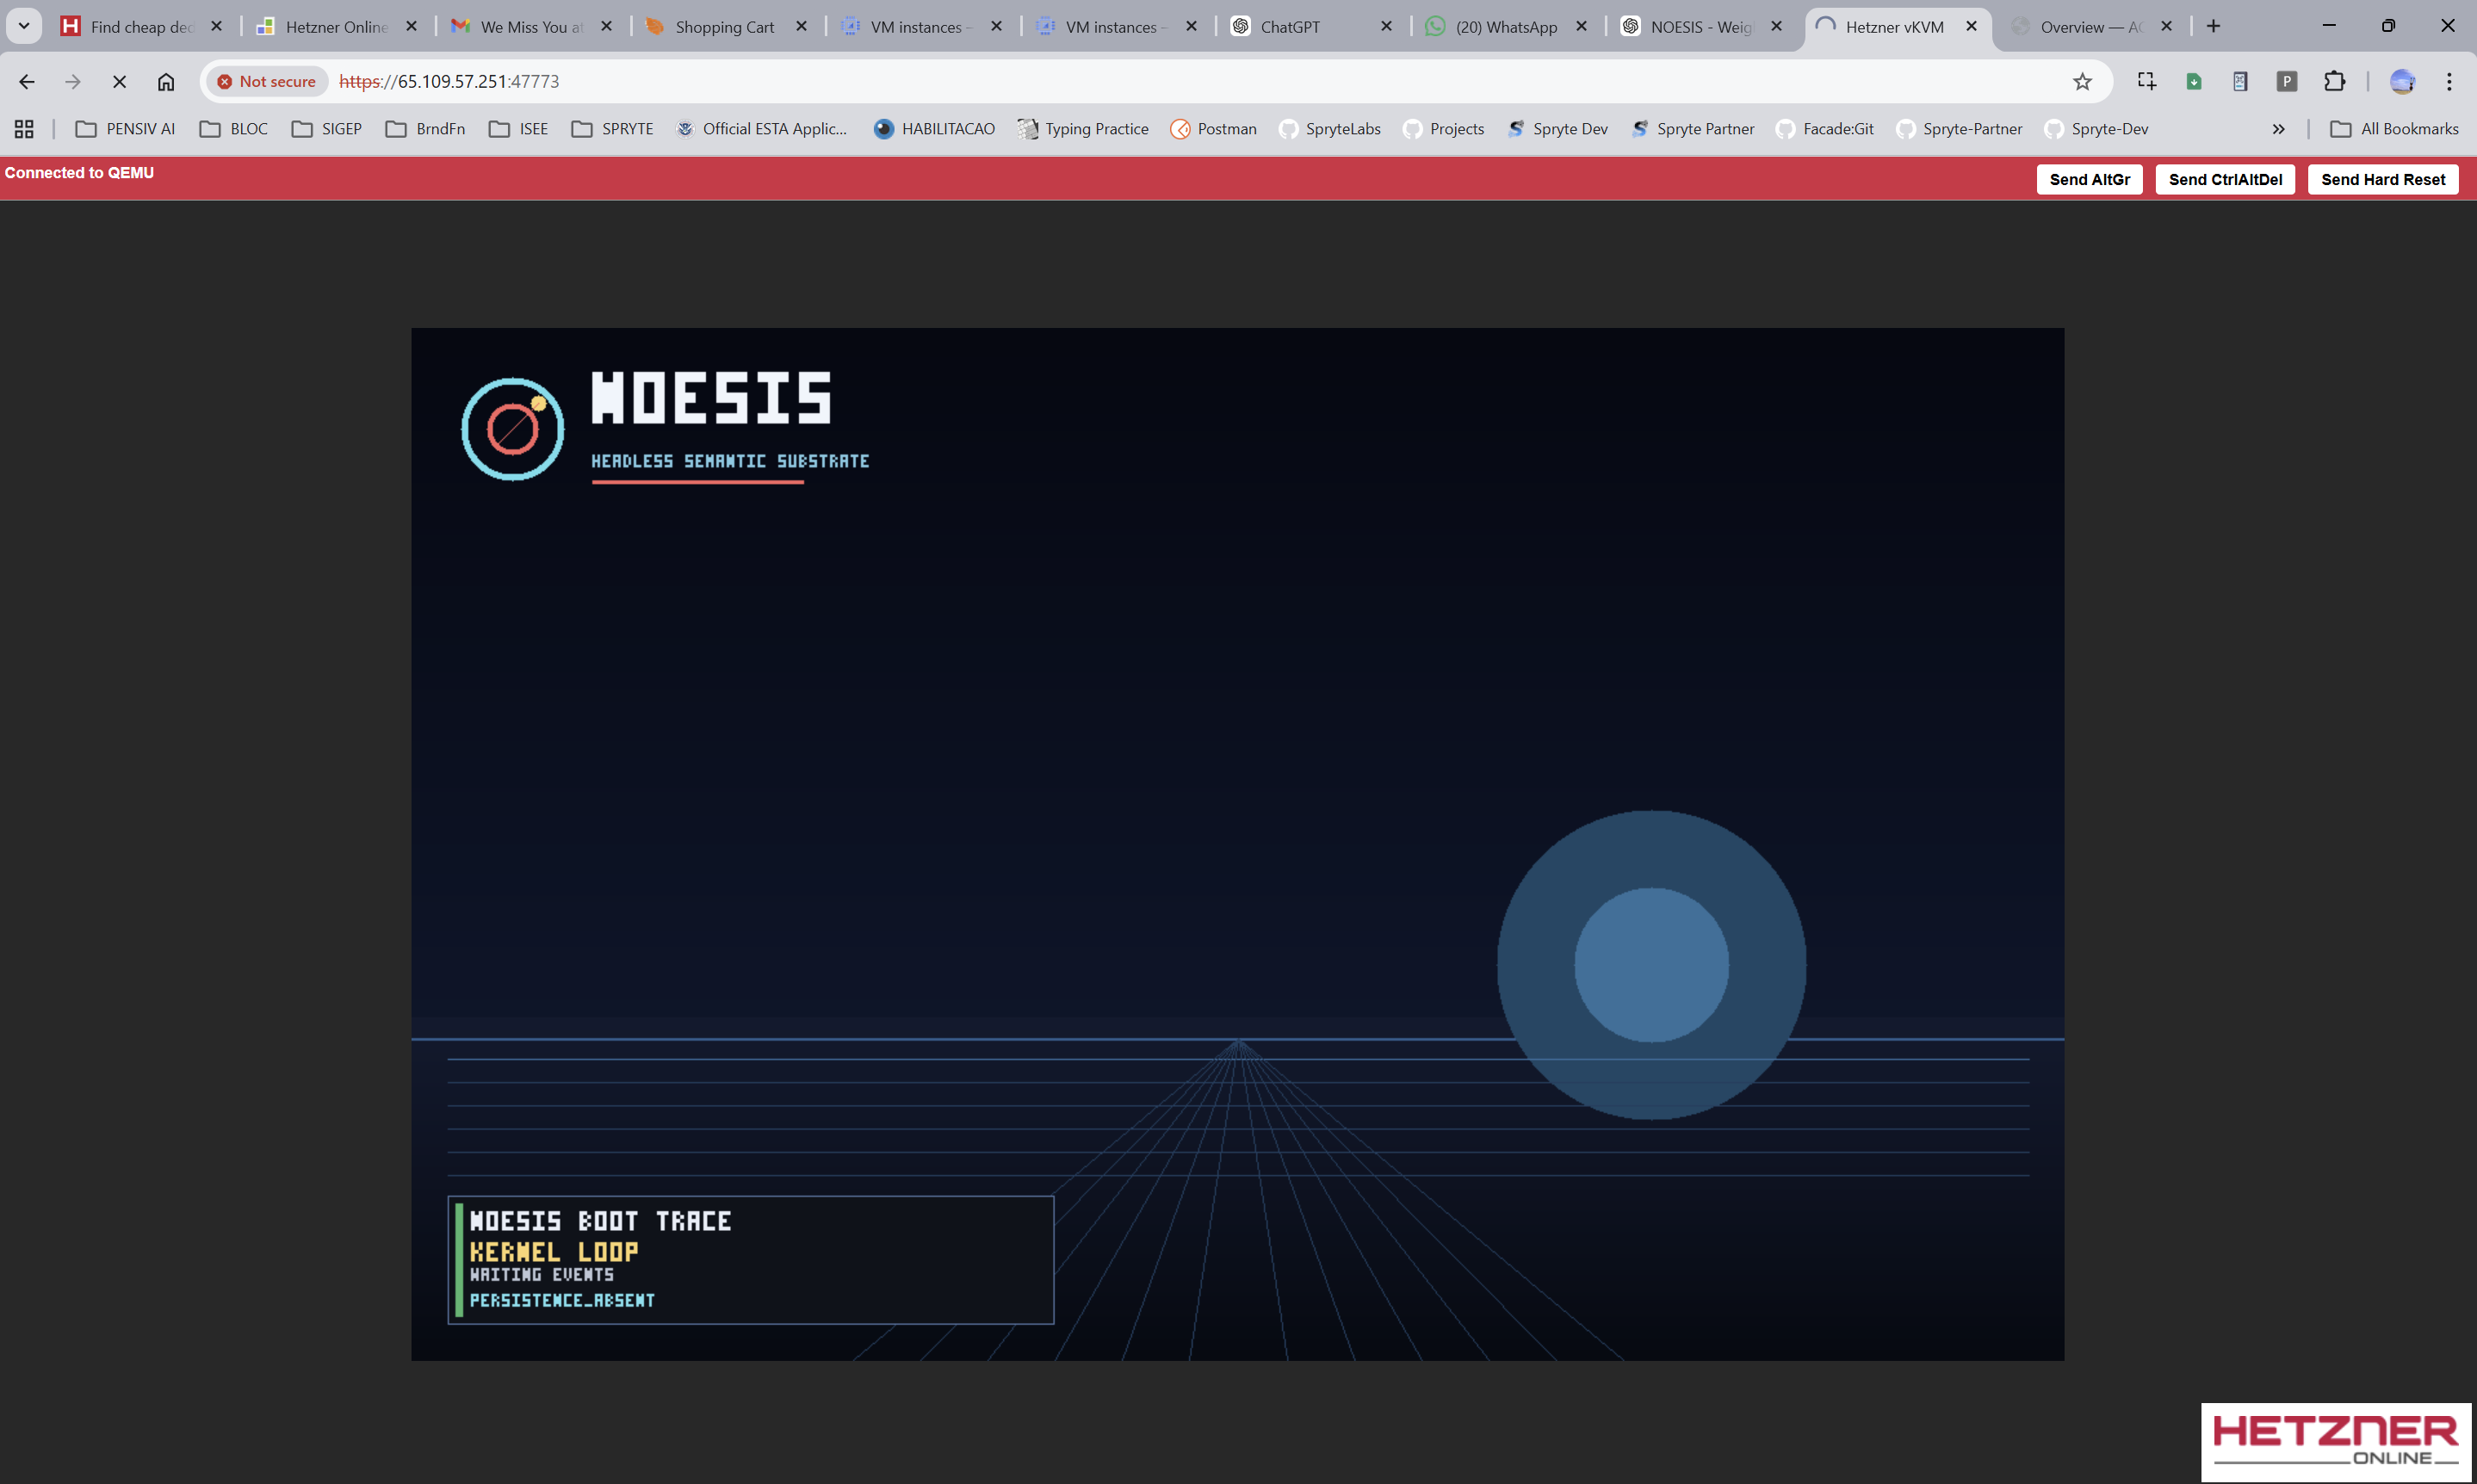Open the Official ESTA Application bookmark
The image size is (2477, 1484).
761,129
